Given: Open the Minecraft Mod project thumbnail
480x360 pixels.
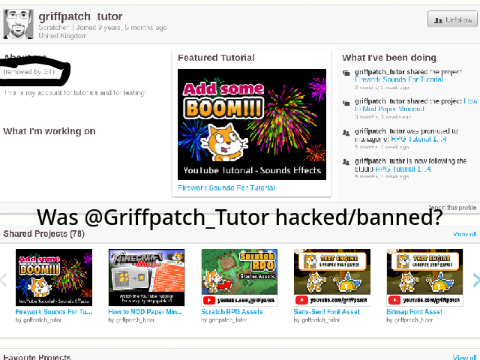Looking at the screenshot, I should click(146, 277).
